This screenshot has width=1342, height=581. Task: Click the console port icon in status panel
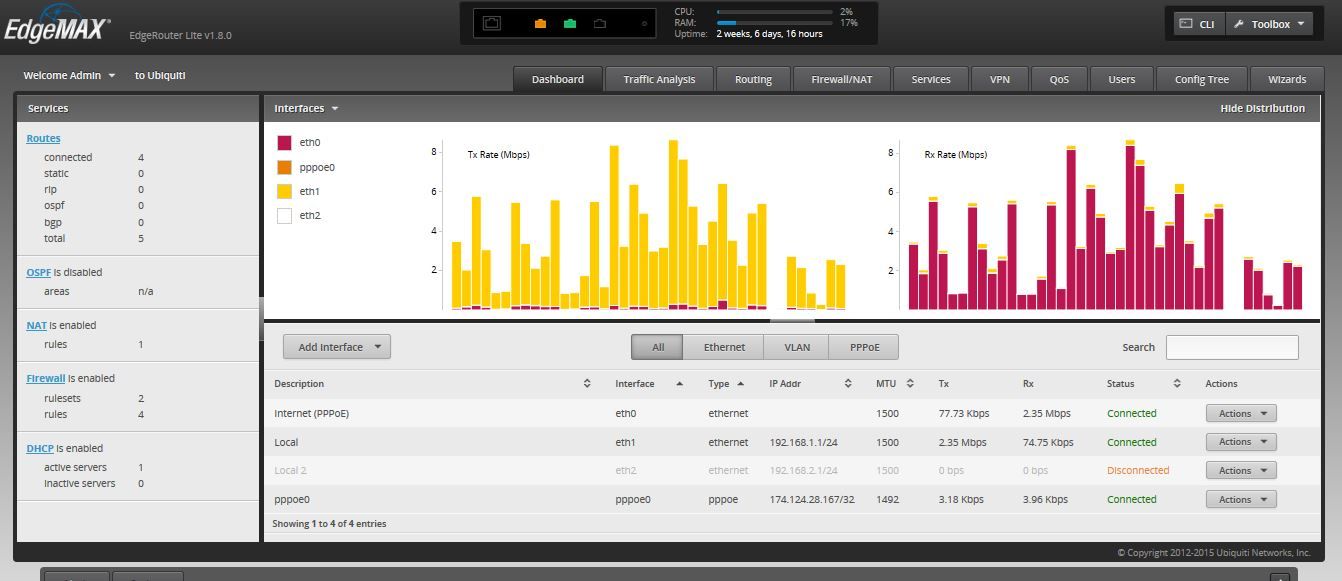492,24
